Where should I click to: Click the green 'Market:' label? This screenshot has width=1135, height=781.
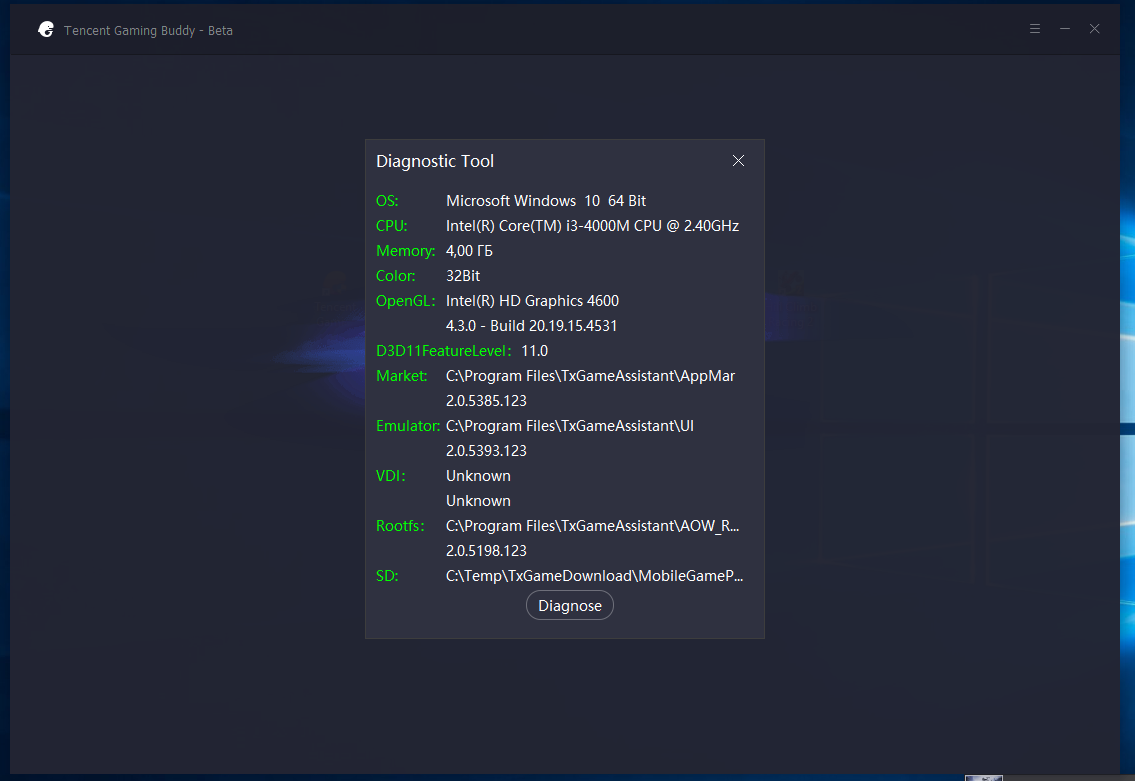pyautogui.click(x=402, y=376)
